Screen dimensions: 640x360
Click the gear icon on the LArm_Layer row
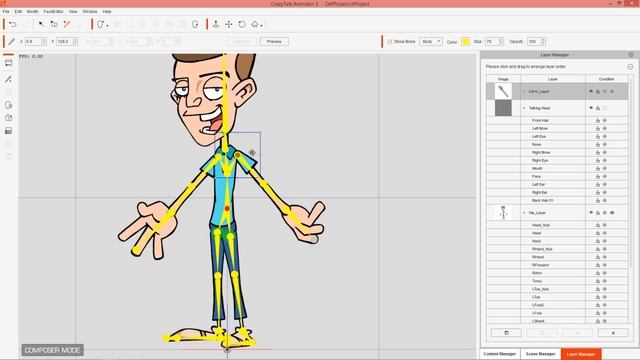point(612,91)
